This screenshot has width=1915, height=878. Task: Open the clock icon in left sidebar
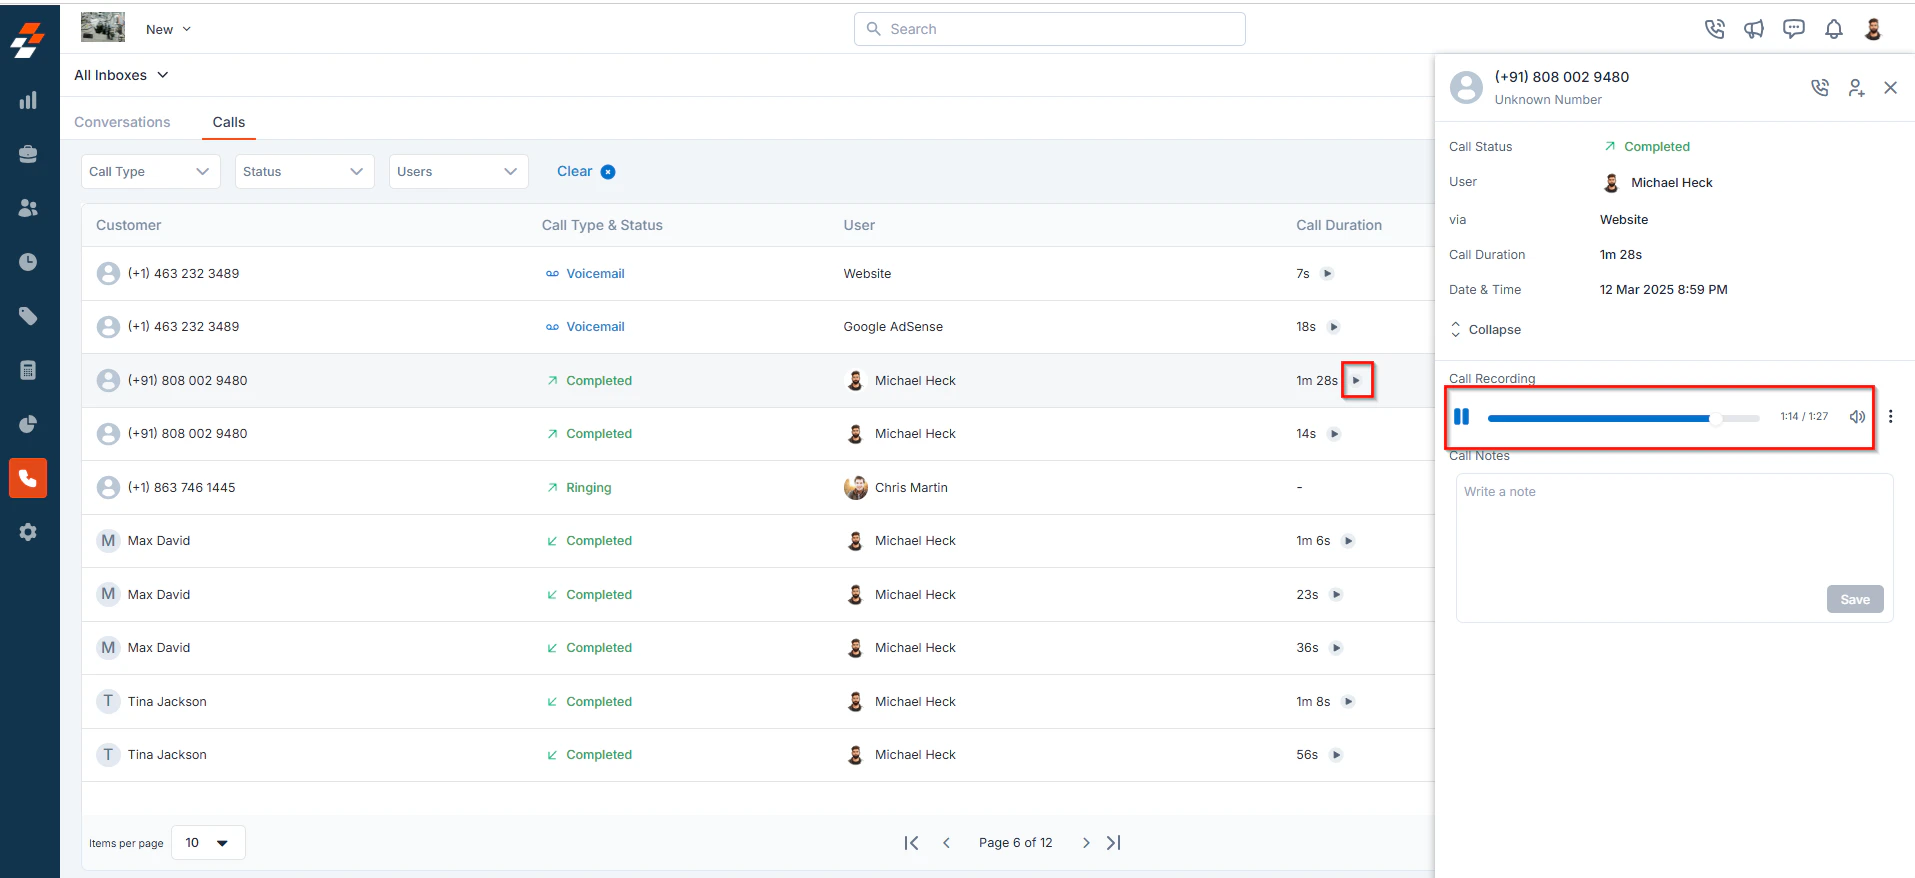point(28,262)
